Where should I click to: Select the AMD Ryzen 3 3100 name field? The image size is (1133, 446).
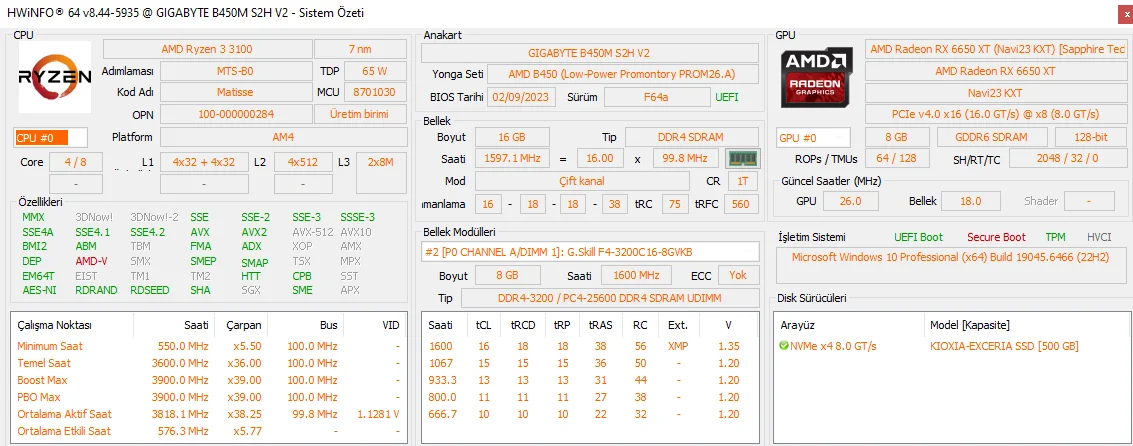coord(207,49)
